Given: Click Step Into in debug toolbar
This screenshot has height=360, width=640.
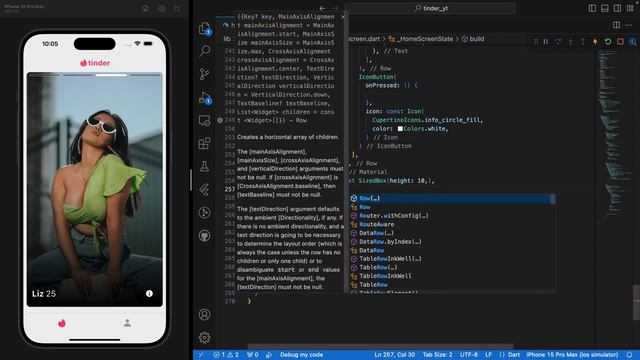Looking at the screenshot, I should click(x=571, y=42).
